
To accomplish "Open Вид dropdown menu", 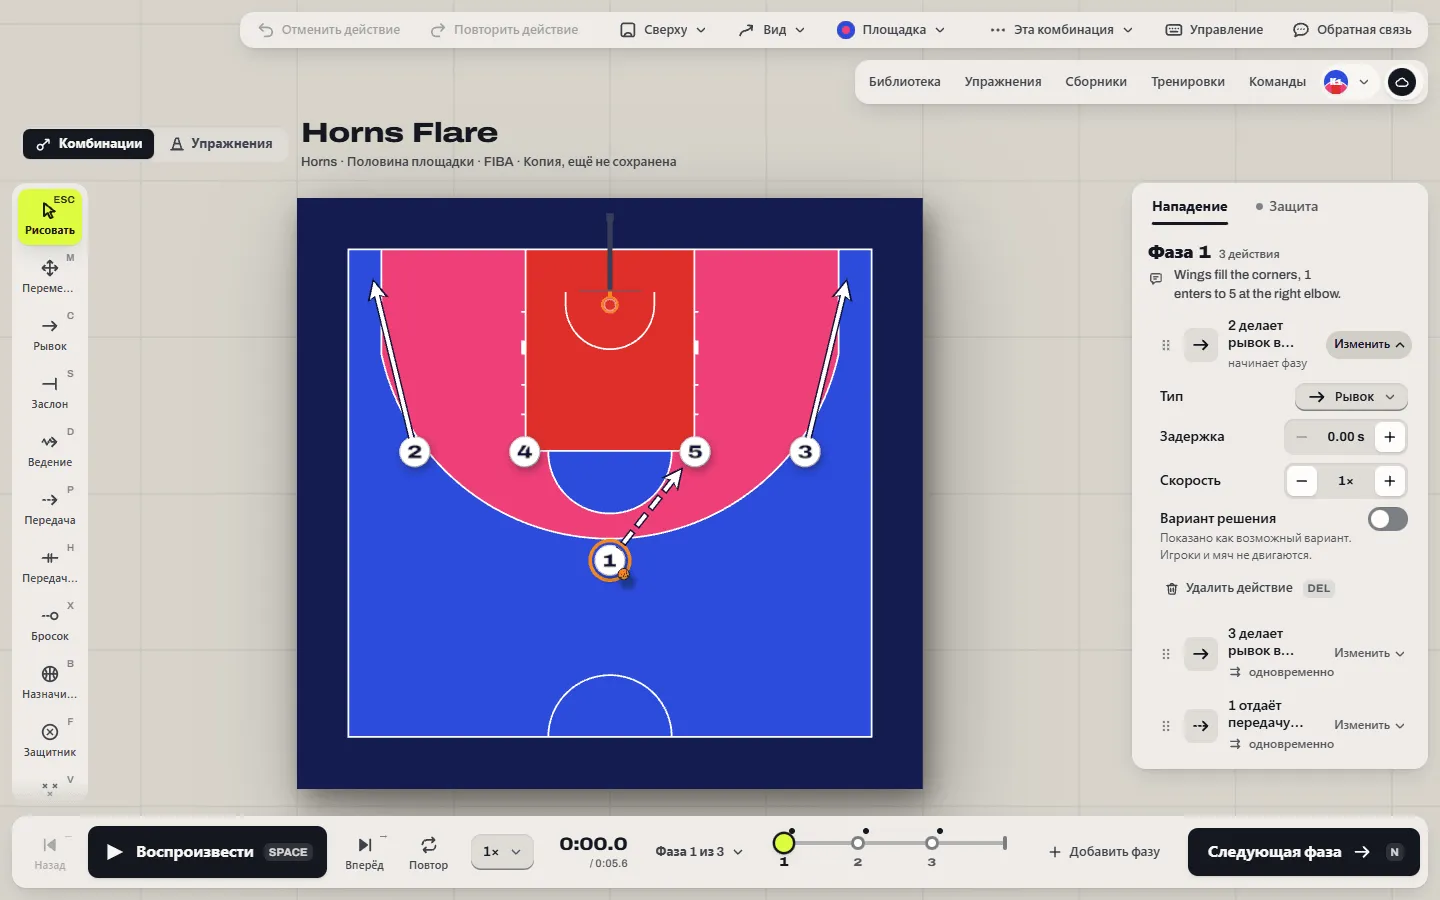I will (771, 30).
